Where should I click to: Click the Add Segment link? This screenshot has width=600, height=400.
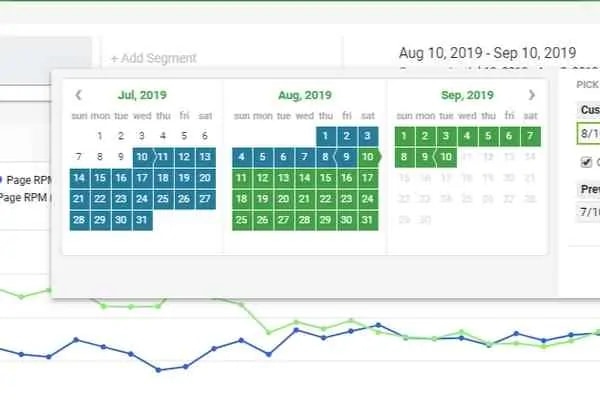(x=153, y=58)
